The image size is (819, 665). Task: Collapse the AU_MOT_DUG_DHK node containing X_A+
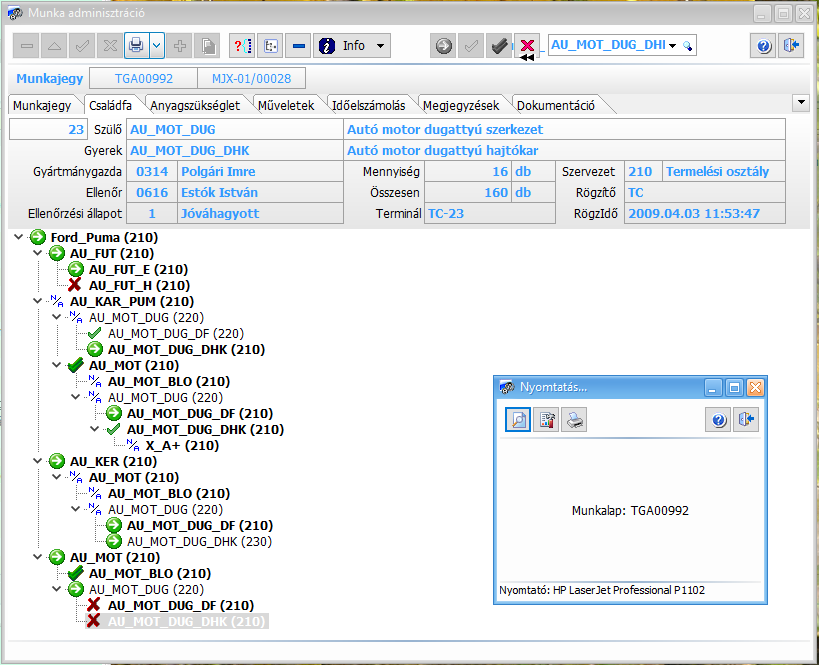tap(95, 429)
